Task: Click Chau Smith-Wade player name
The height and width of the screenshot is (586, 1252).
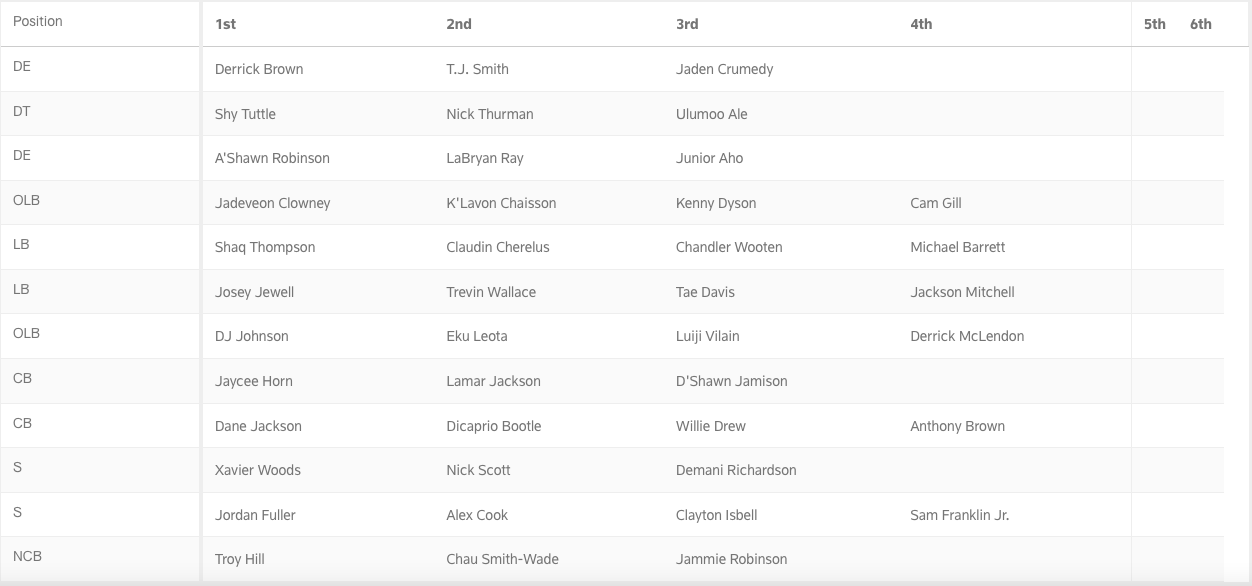Action: point(502,559)
